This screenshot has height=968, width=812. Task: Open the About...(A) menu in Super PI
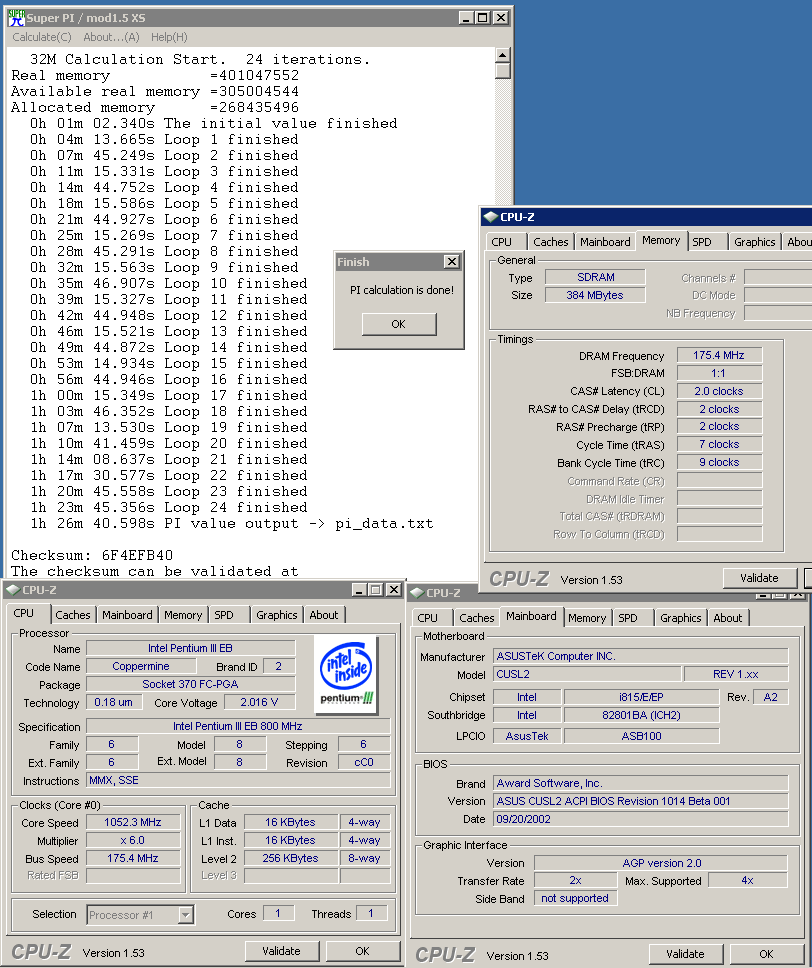tap(111, 37)
